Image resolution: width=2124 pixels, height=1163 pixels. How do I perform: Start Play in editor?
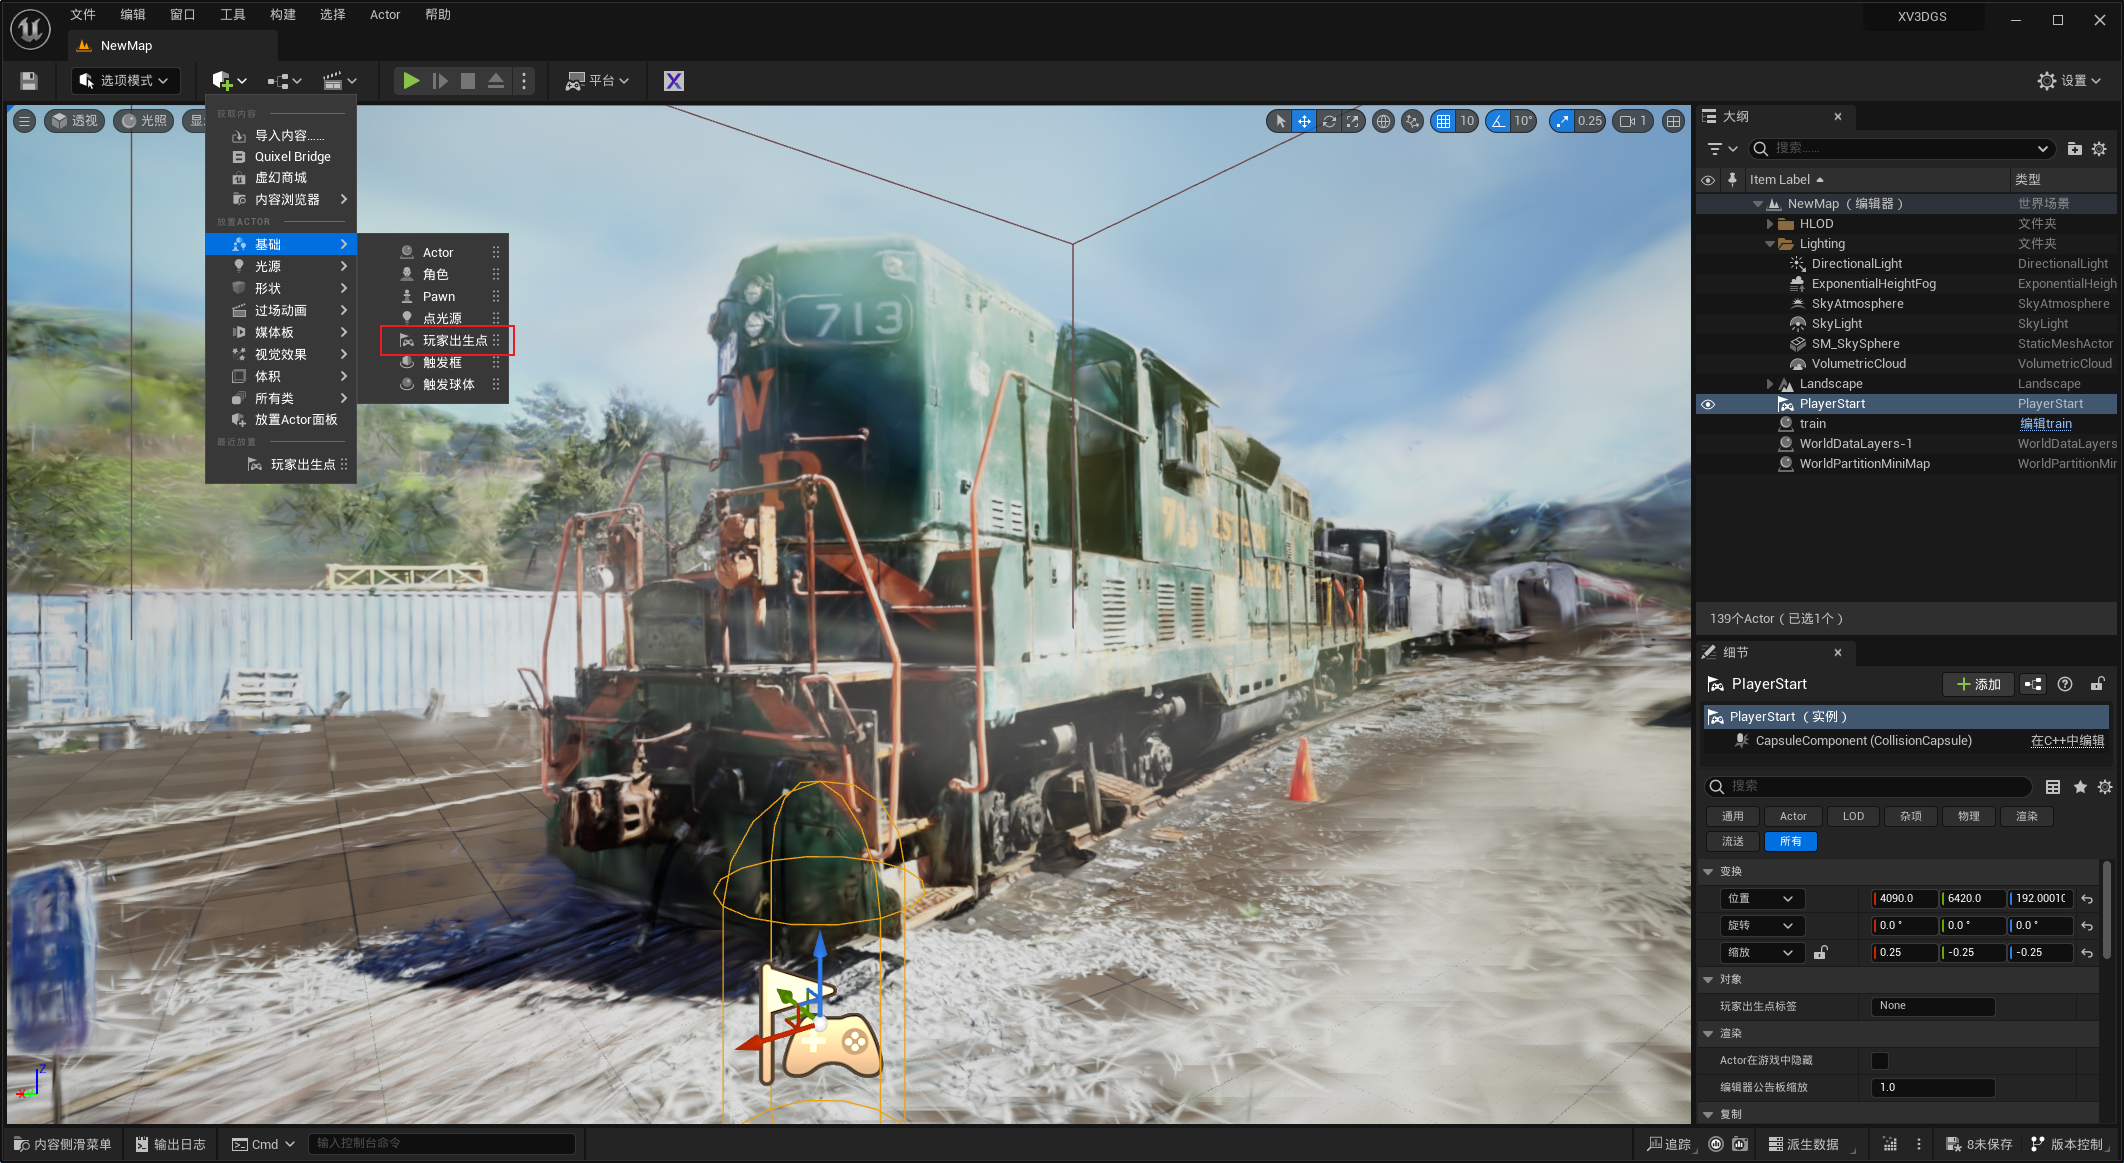(411, 81)
